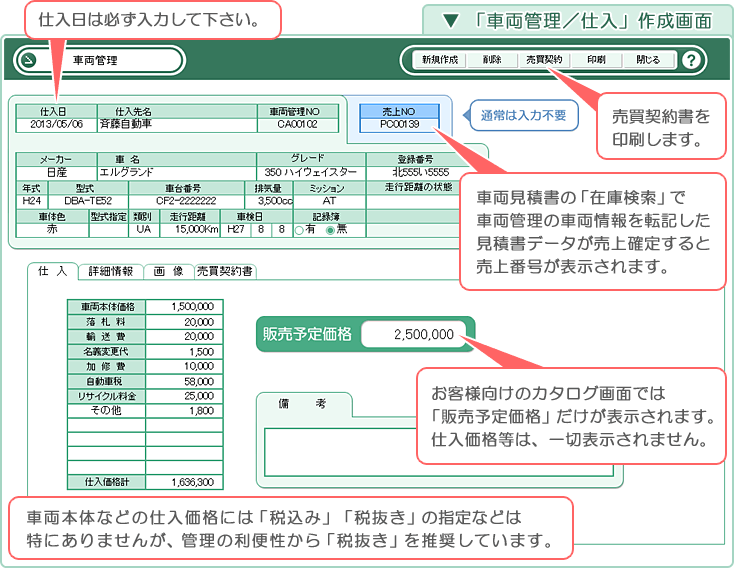Select the 仕入 tab

click(52, 271)
